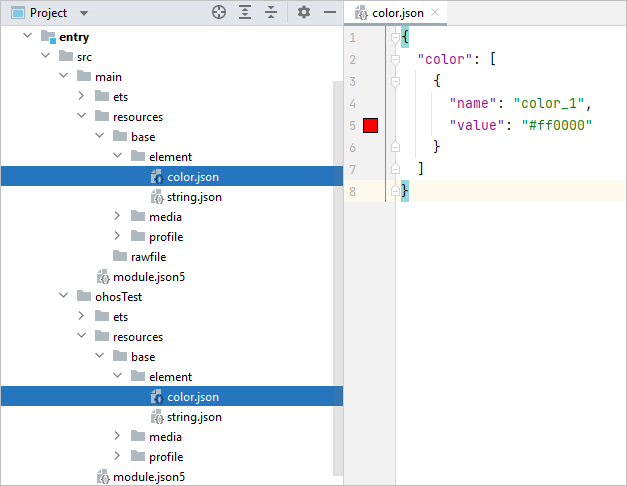Collapse the entry module node
This screenshot has width=627, height=486.
click(x=27, y=36)
